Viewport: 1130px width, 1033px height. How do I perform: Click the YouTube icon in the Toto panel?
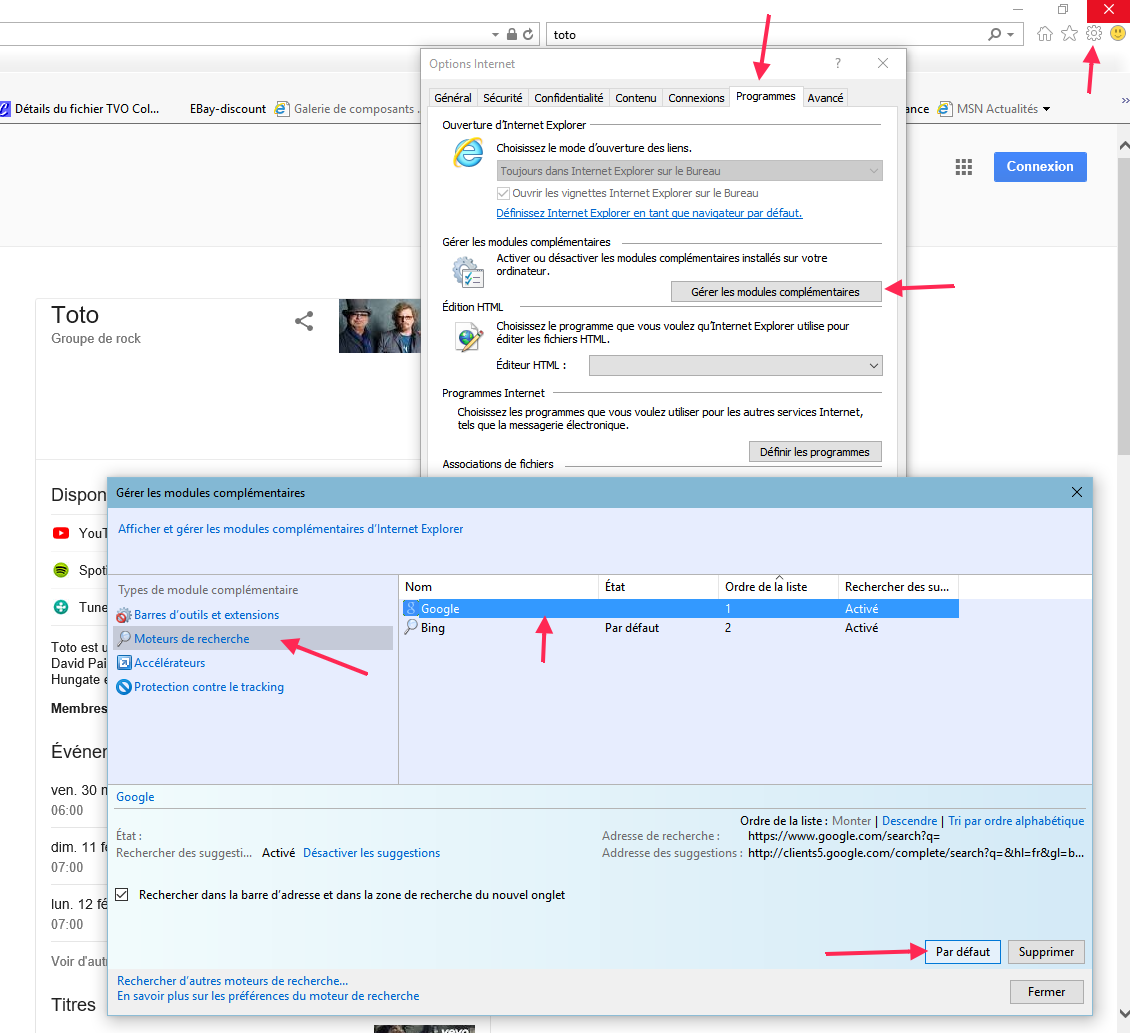(61, 533)
